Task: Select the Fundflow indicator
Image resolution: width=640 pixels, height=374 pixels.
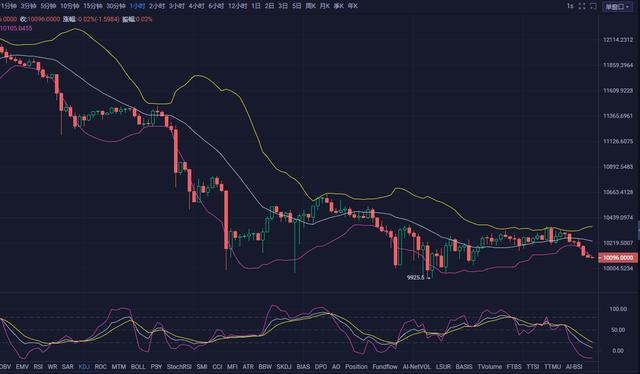Action: tap(385, 367)
